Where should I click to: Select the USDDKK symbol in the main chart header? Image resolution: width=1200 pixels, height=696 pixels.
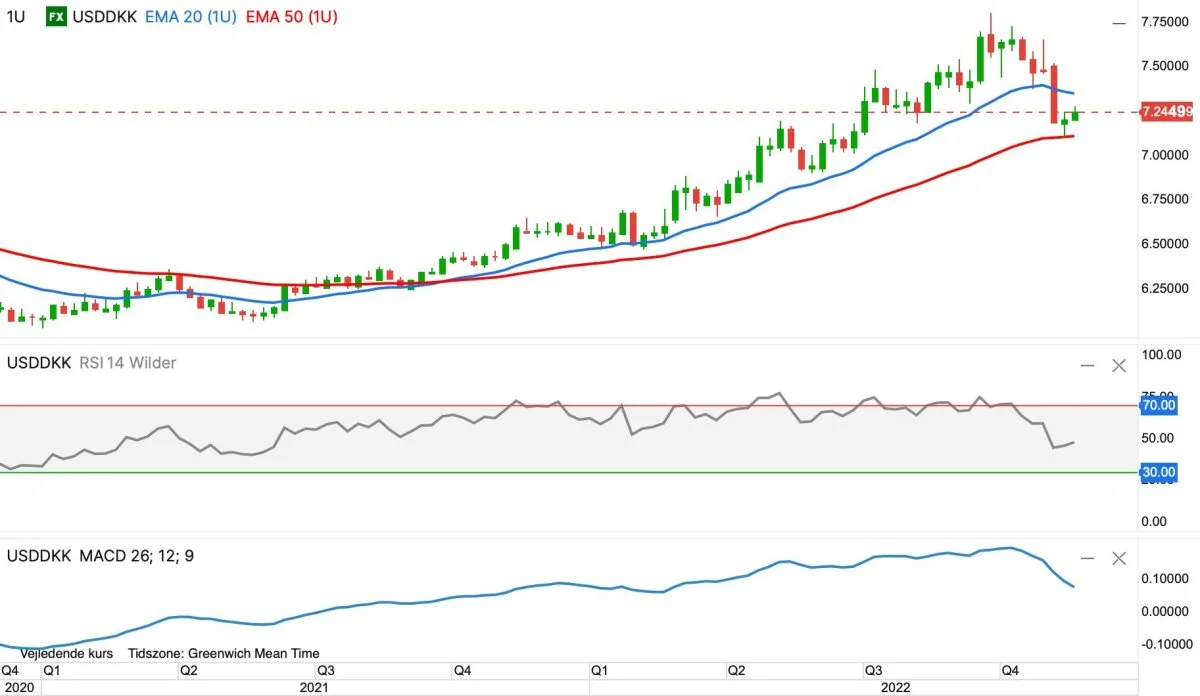coord(107,17)
